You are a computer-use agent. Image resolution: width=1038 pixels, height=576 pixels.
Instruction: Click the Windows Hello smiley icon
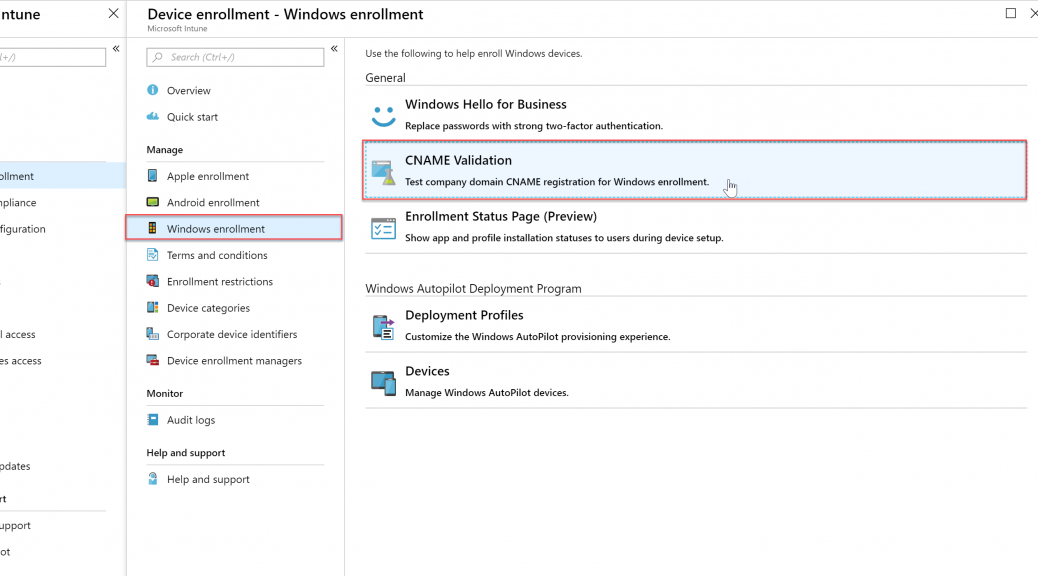(x=383, y=116)
